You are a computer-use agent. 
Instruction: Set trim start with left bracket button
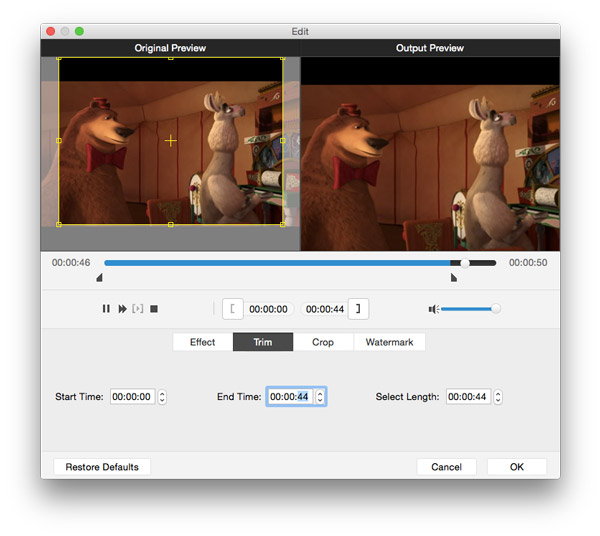click(233, 309)
